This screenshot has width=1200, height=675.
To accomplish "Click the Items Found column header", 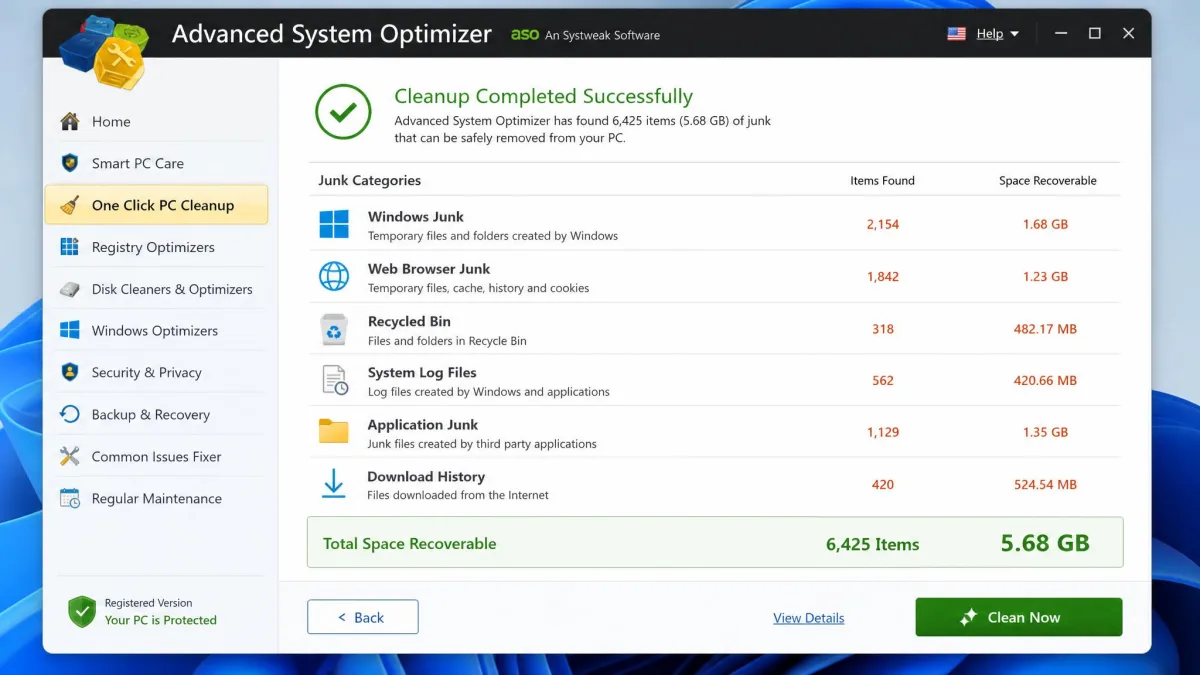I will [x=882, y=181].
